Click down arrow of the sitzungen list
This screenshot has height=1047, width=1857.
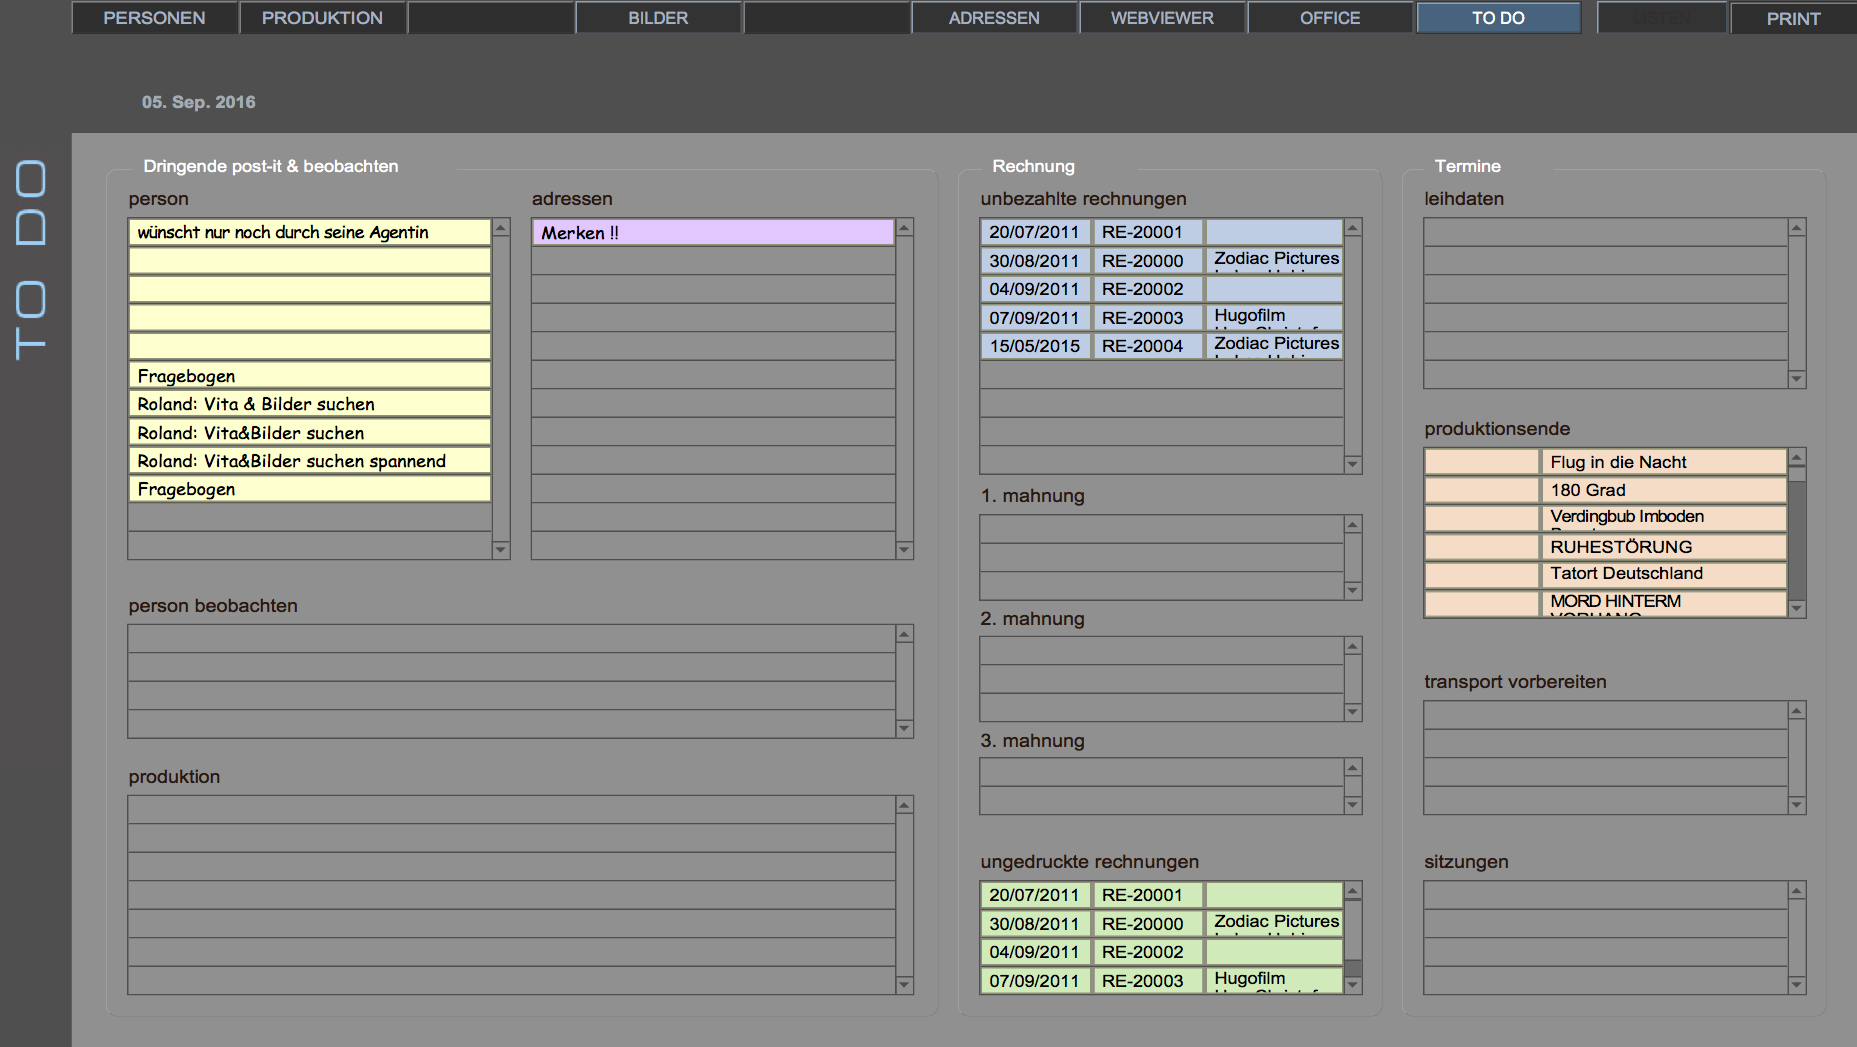tap(1796, 985)
